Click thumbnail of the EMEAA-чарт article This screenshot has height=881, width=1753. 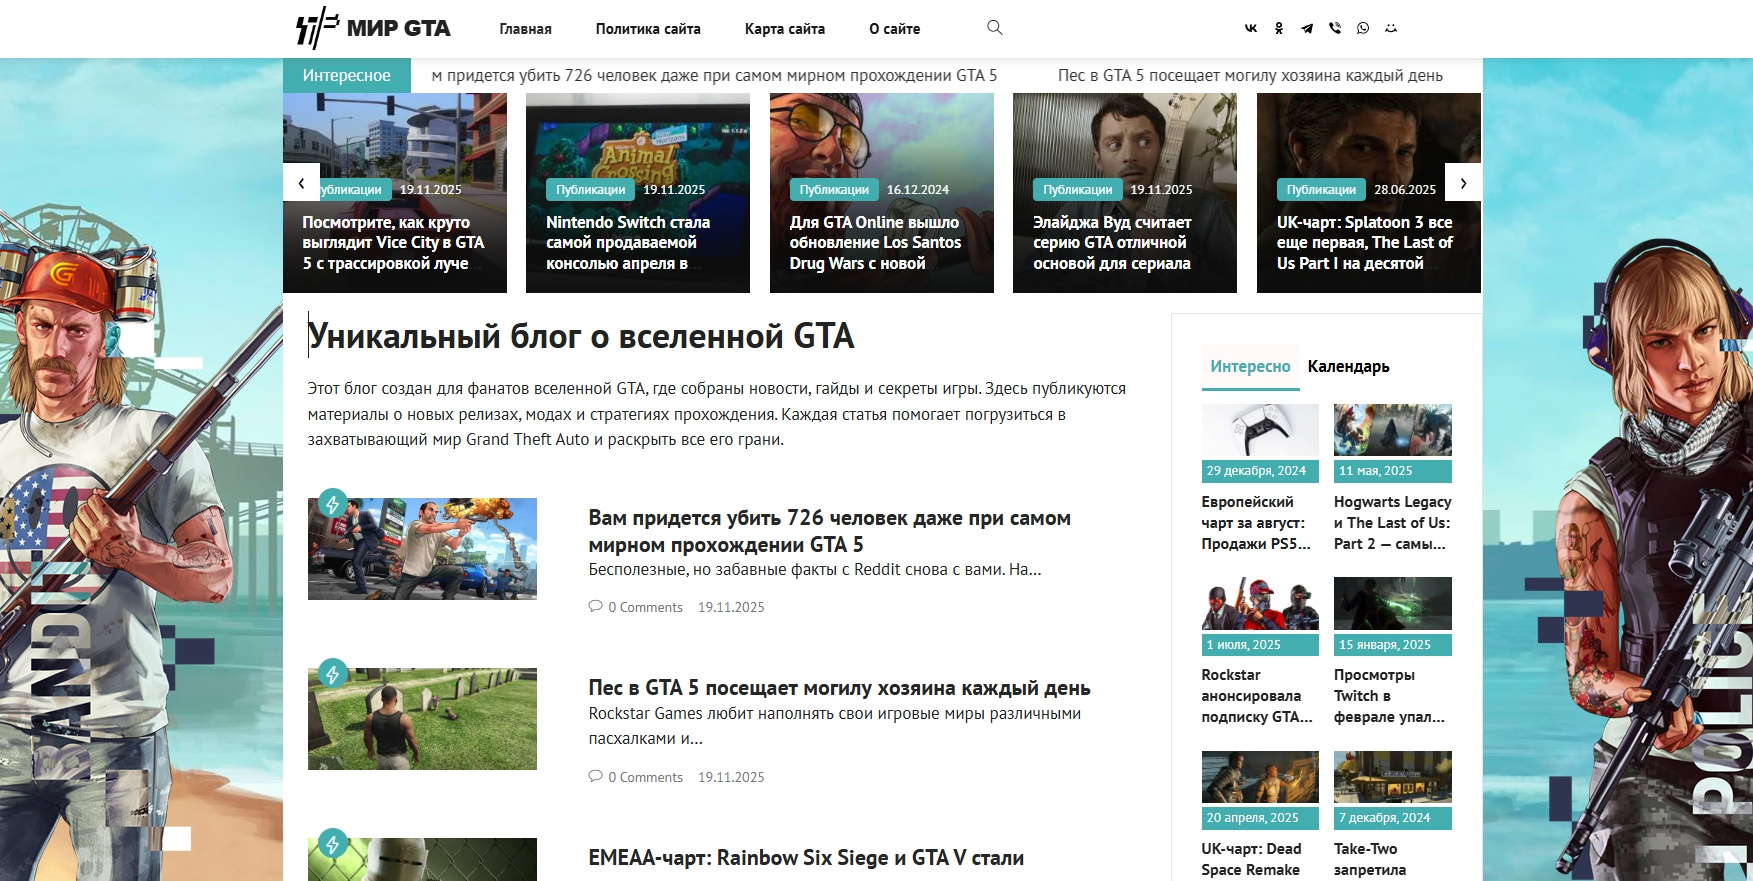tap(422, 859)
